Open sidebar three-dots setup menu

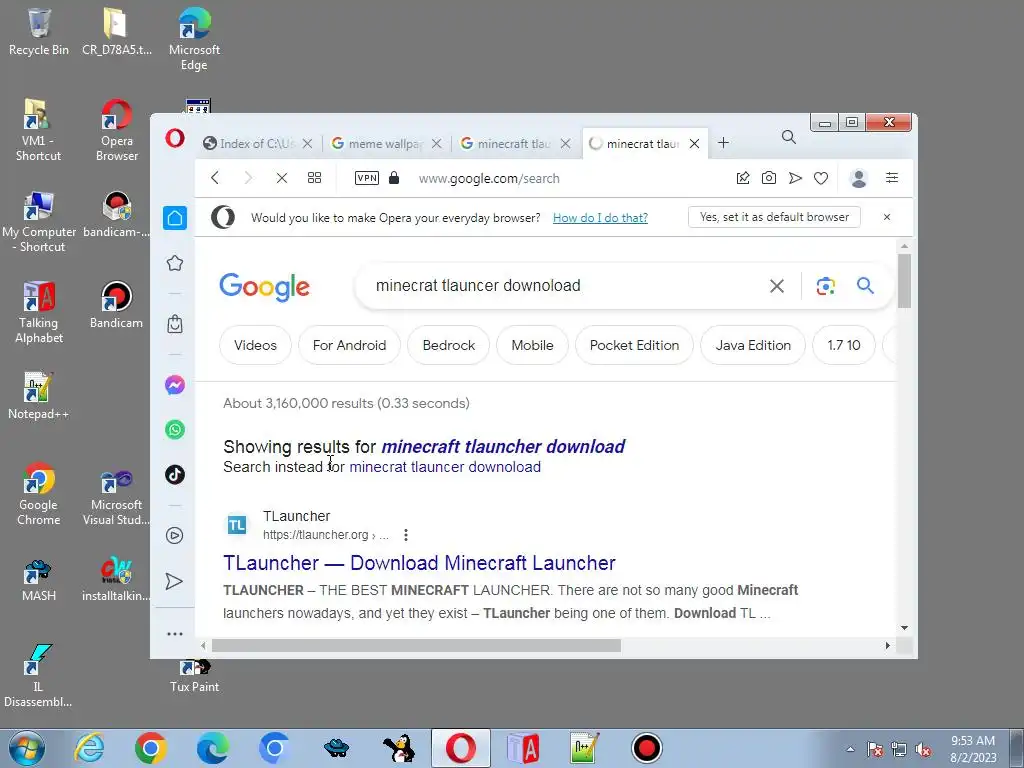pos(174,633)
